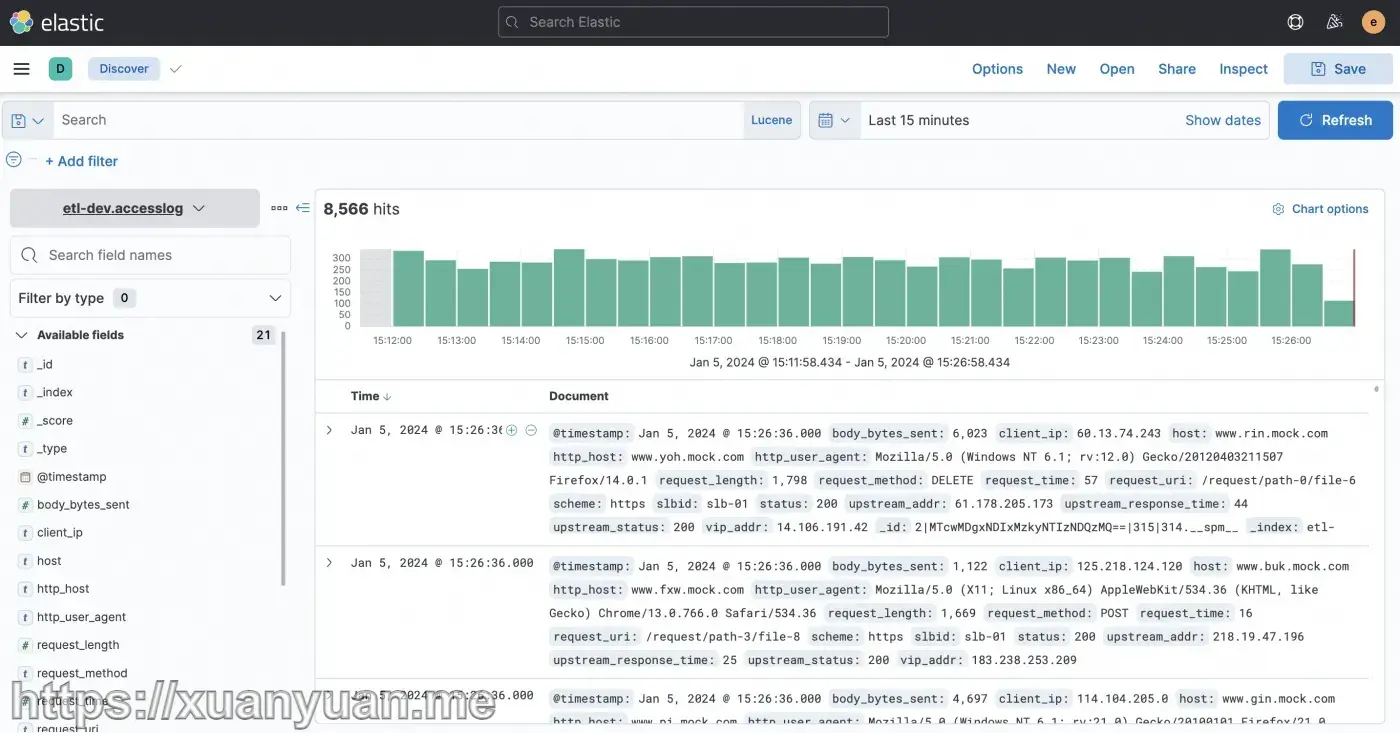
Task: Switch the Lucene query language toggle
Action: [771, 120]
